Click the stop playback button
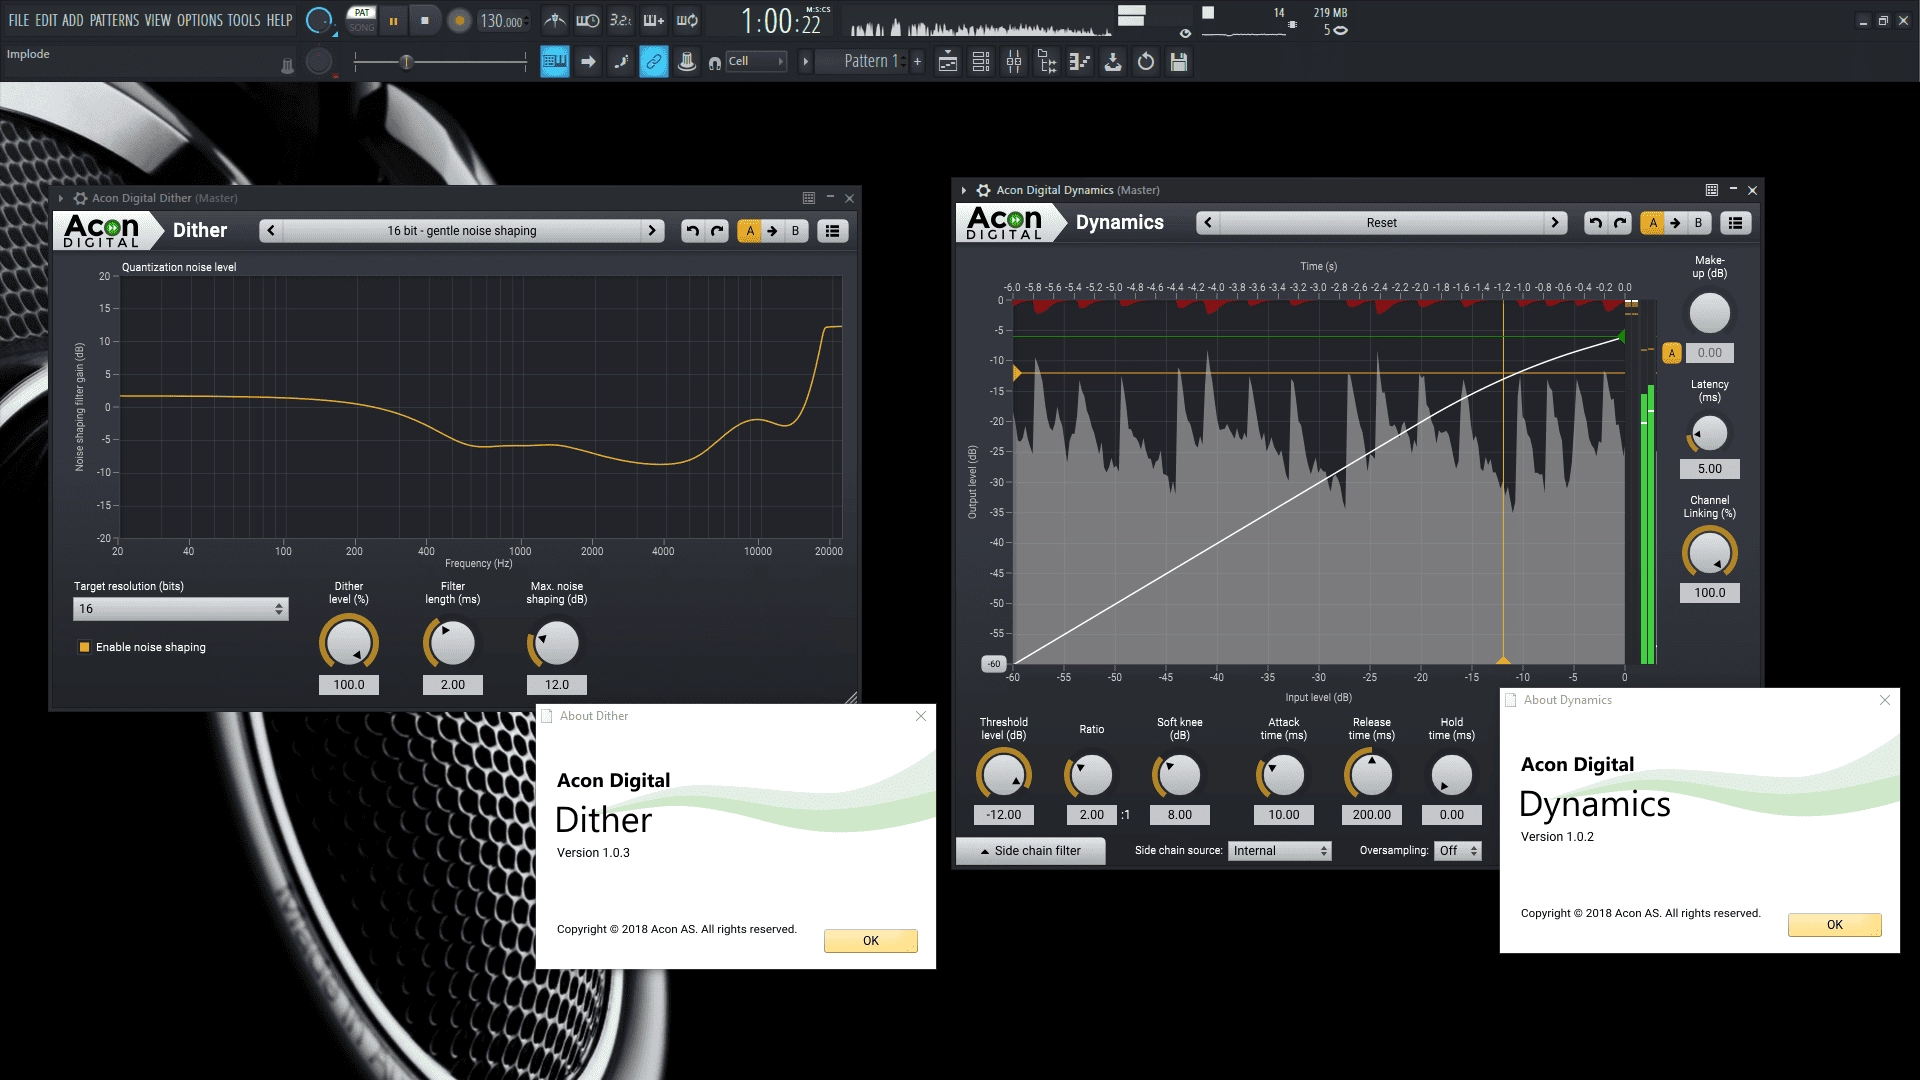 (x=425, y=21)
